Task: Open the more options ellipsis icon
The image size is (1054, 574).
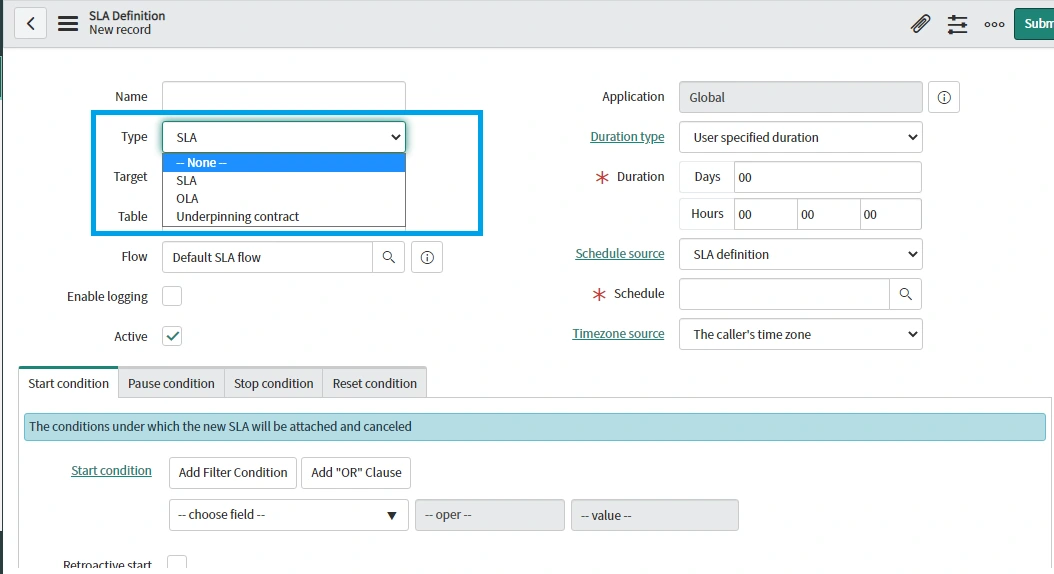Action: tap(994, 24)
